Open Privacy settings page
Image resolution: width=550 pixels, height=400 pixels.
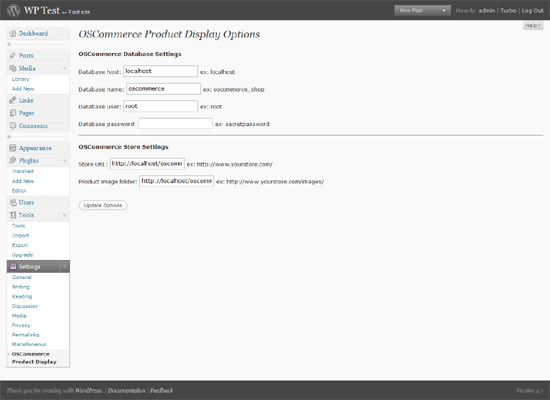21,325
